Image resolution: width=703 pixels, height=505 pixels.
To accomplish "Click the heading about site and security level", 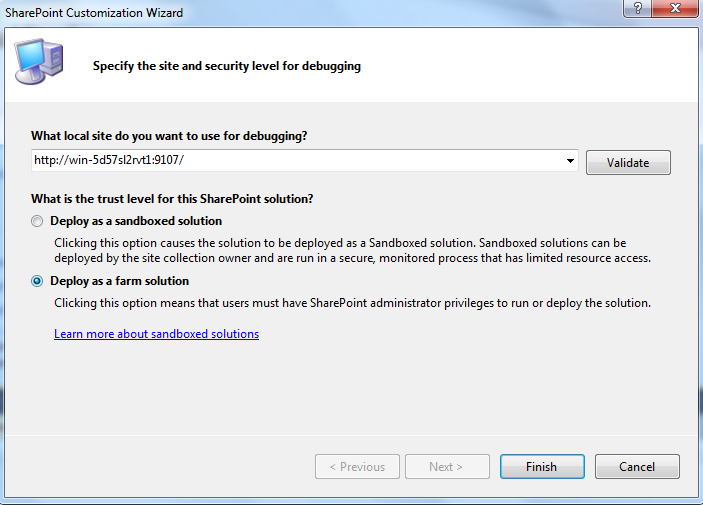I will click(227, 67).
